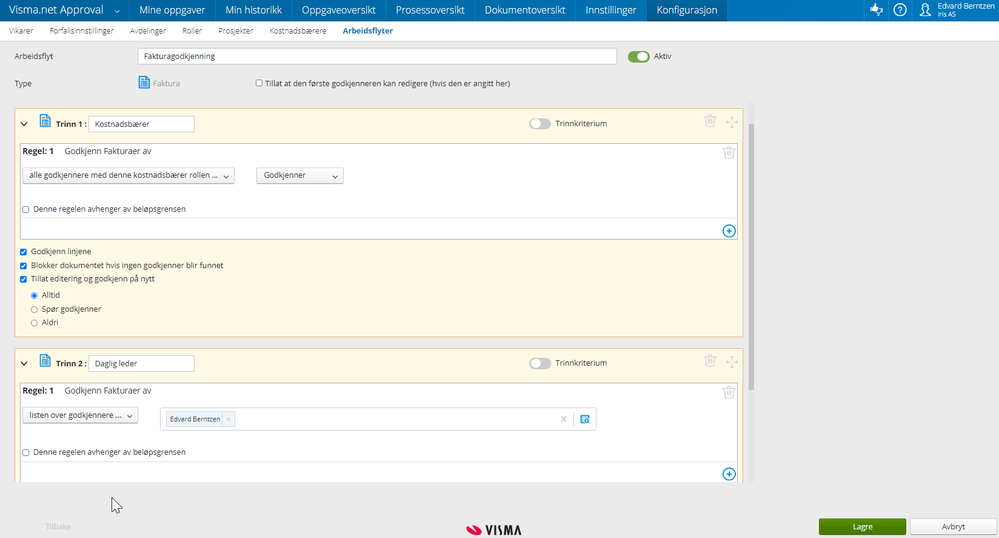Switch to the Vikarer sub-tab
Image resolution: width=999 pixels, height=538 pixels.
pyautogui.click(x=21, y=31)
